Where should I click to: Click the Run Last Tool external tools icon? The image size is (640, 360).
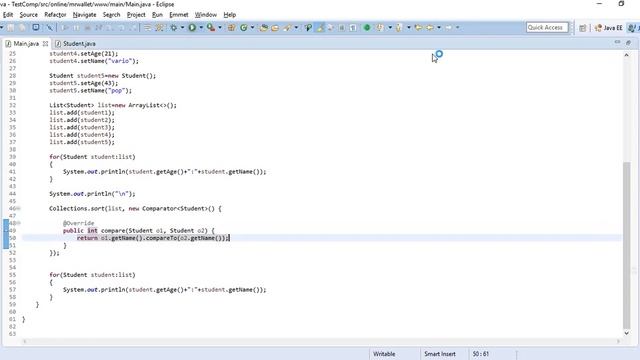[x=211, y=27]
